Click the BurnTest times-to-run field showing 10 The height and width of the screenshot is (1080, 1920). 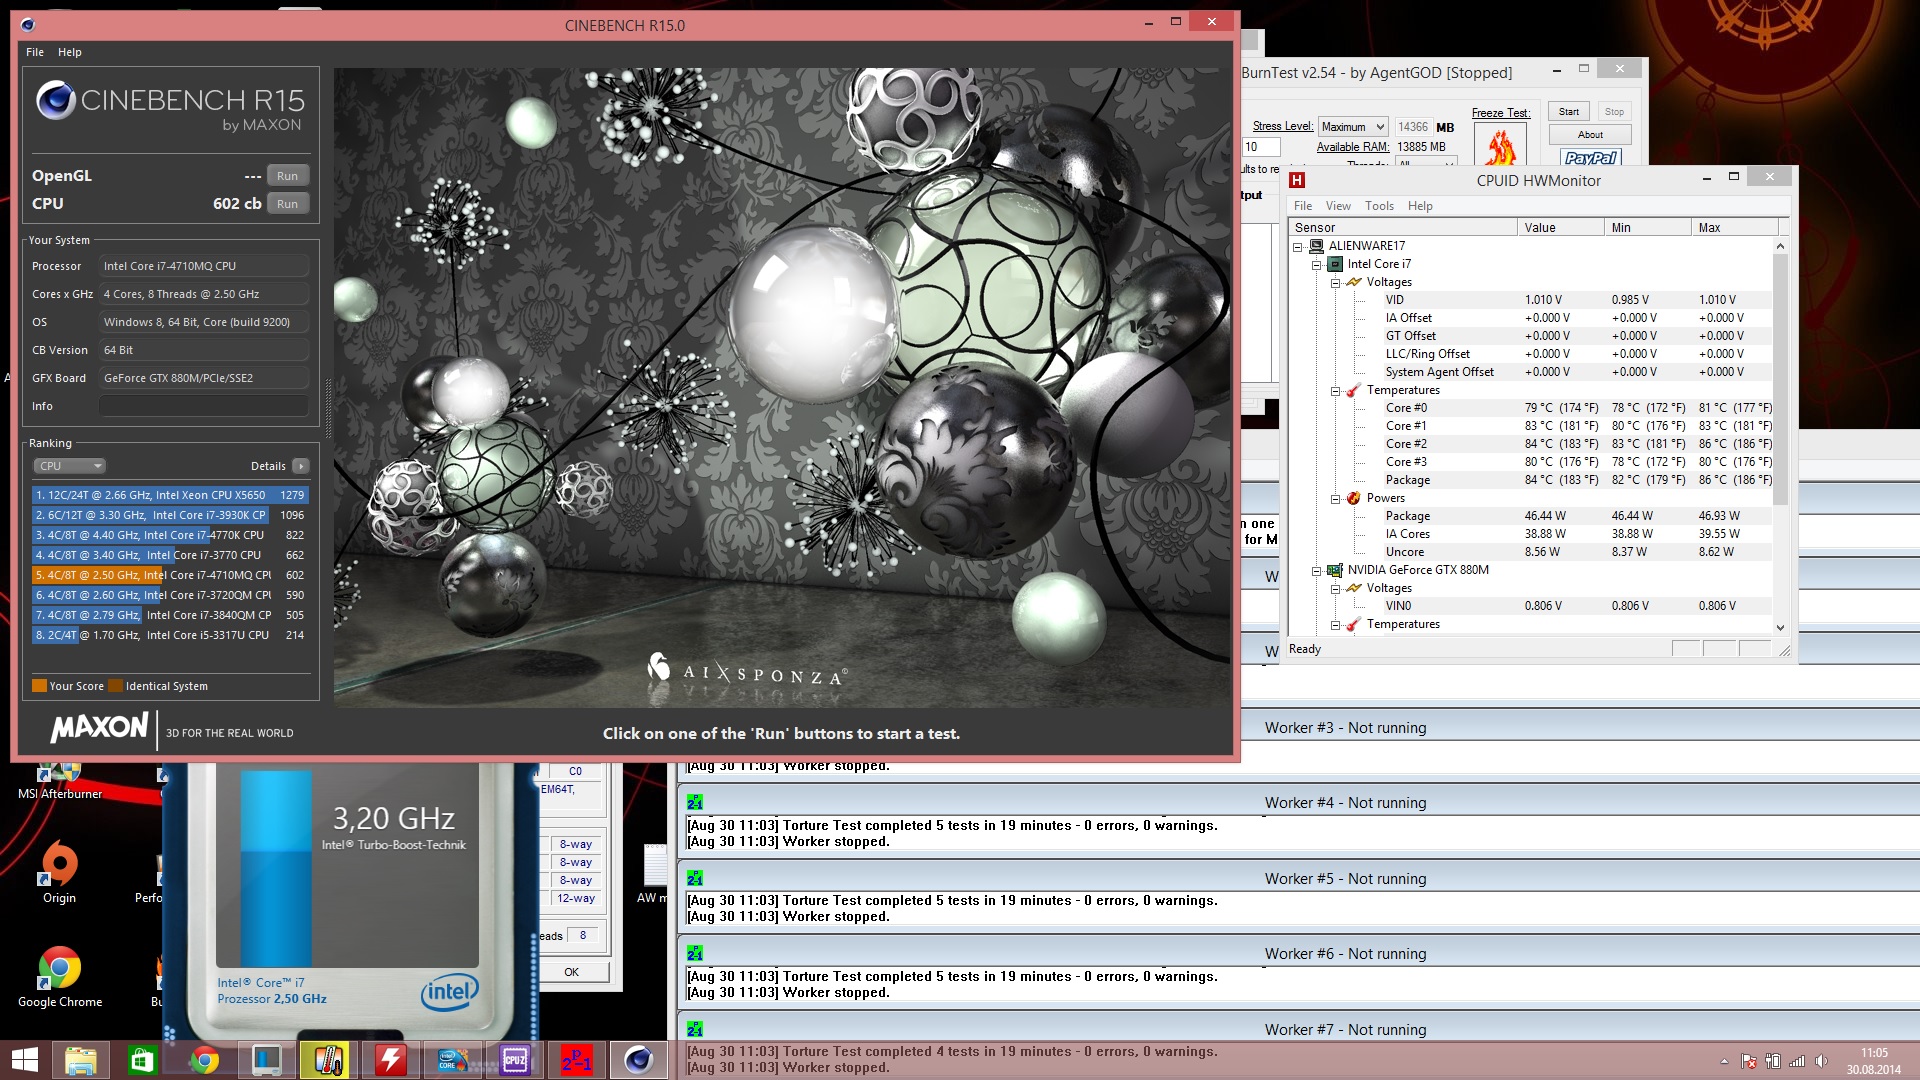[x=1260, y=147]
